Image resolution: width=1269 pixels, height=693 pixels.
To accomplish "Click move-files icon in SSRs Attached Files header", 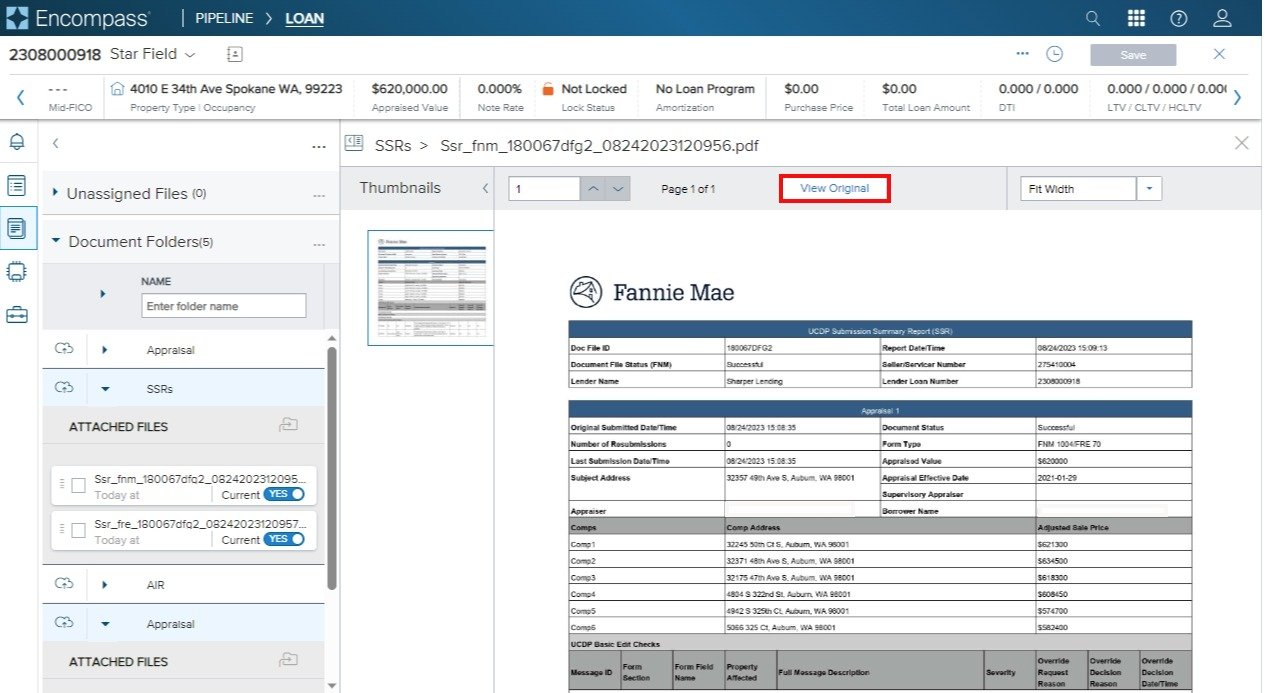I will pyautogui.click(x=289, y=425).
